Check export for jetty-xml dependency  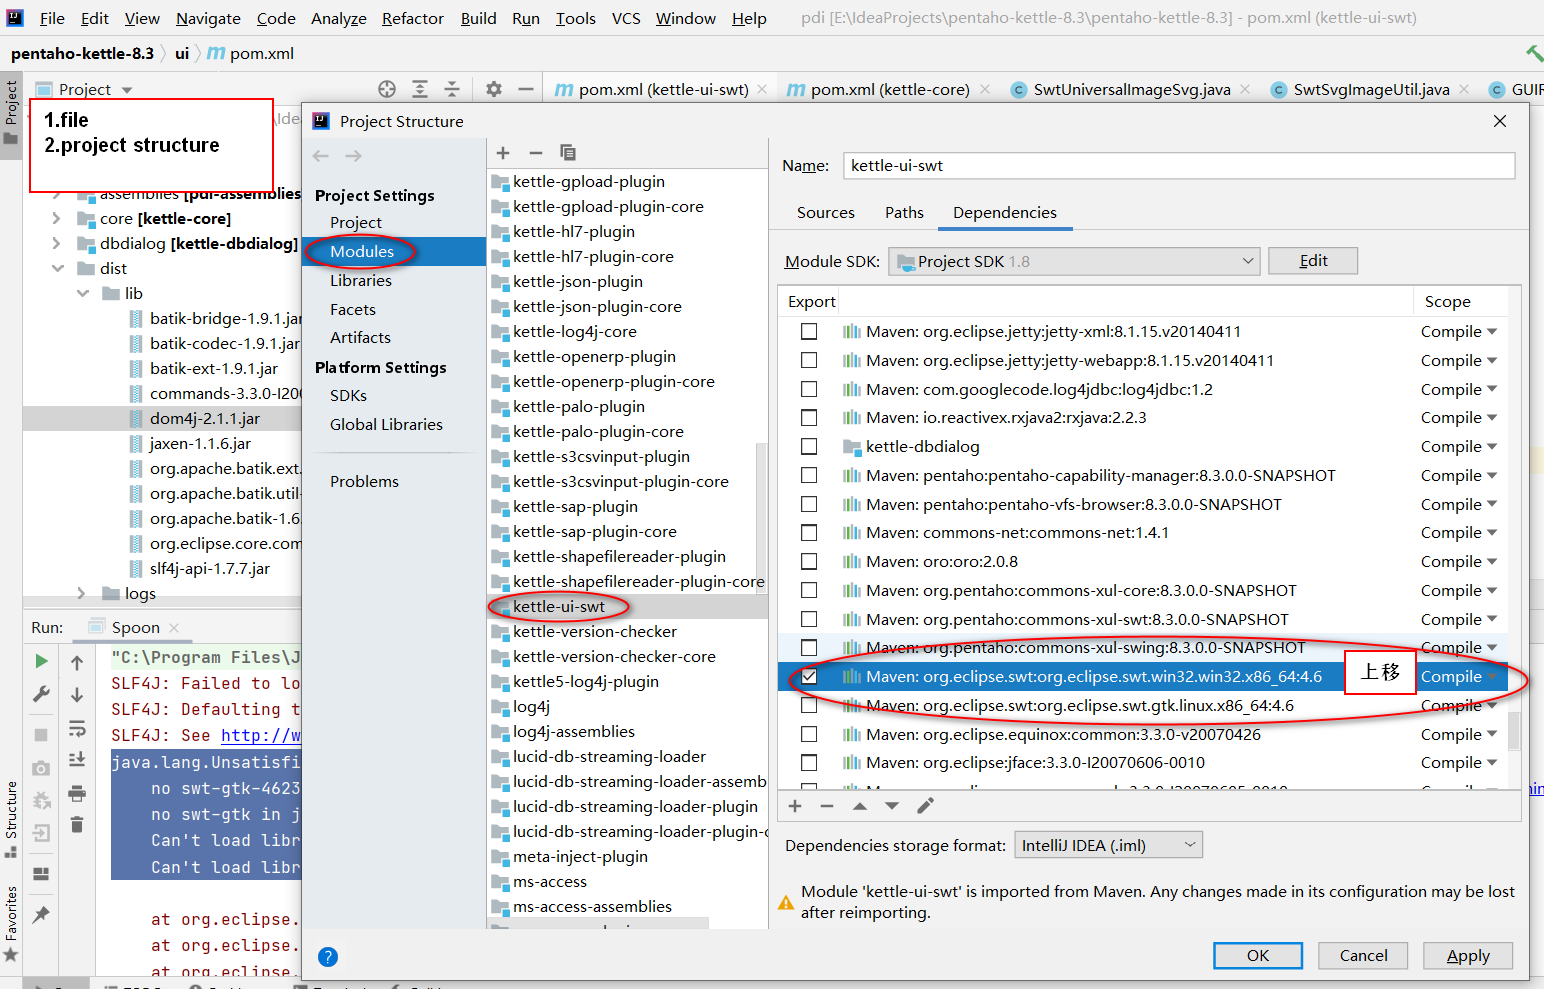[809, 332]
